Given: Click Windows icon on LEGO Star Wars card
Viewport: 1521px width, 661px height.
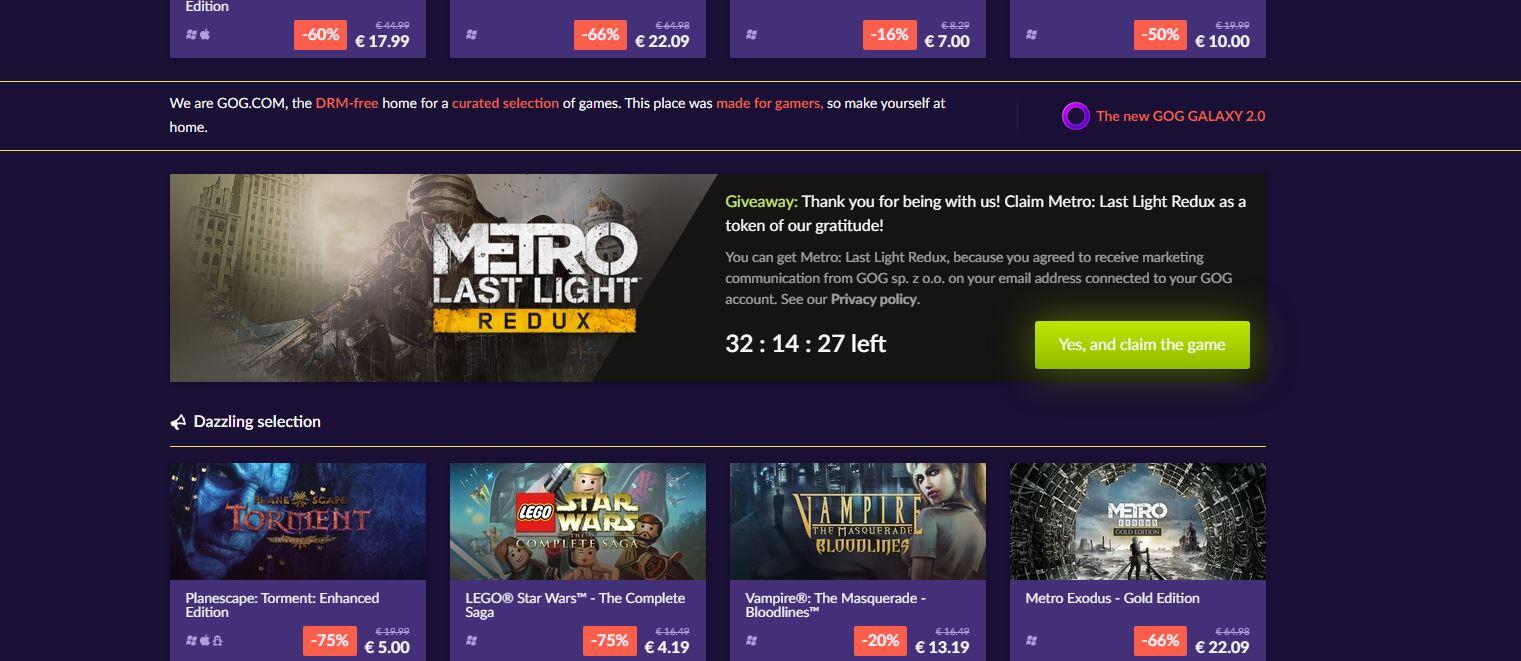Looking at the screenshot, I should [x=471, y=640].
